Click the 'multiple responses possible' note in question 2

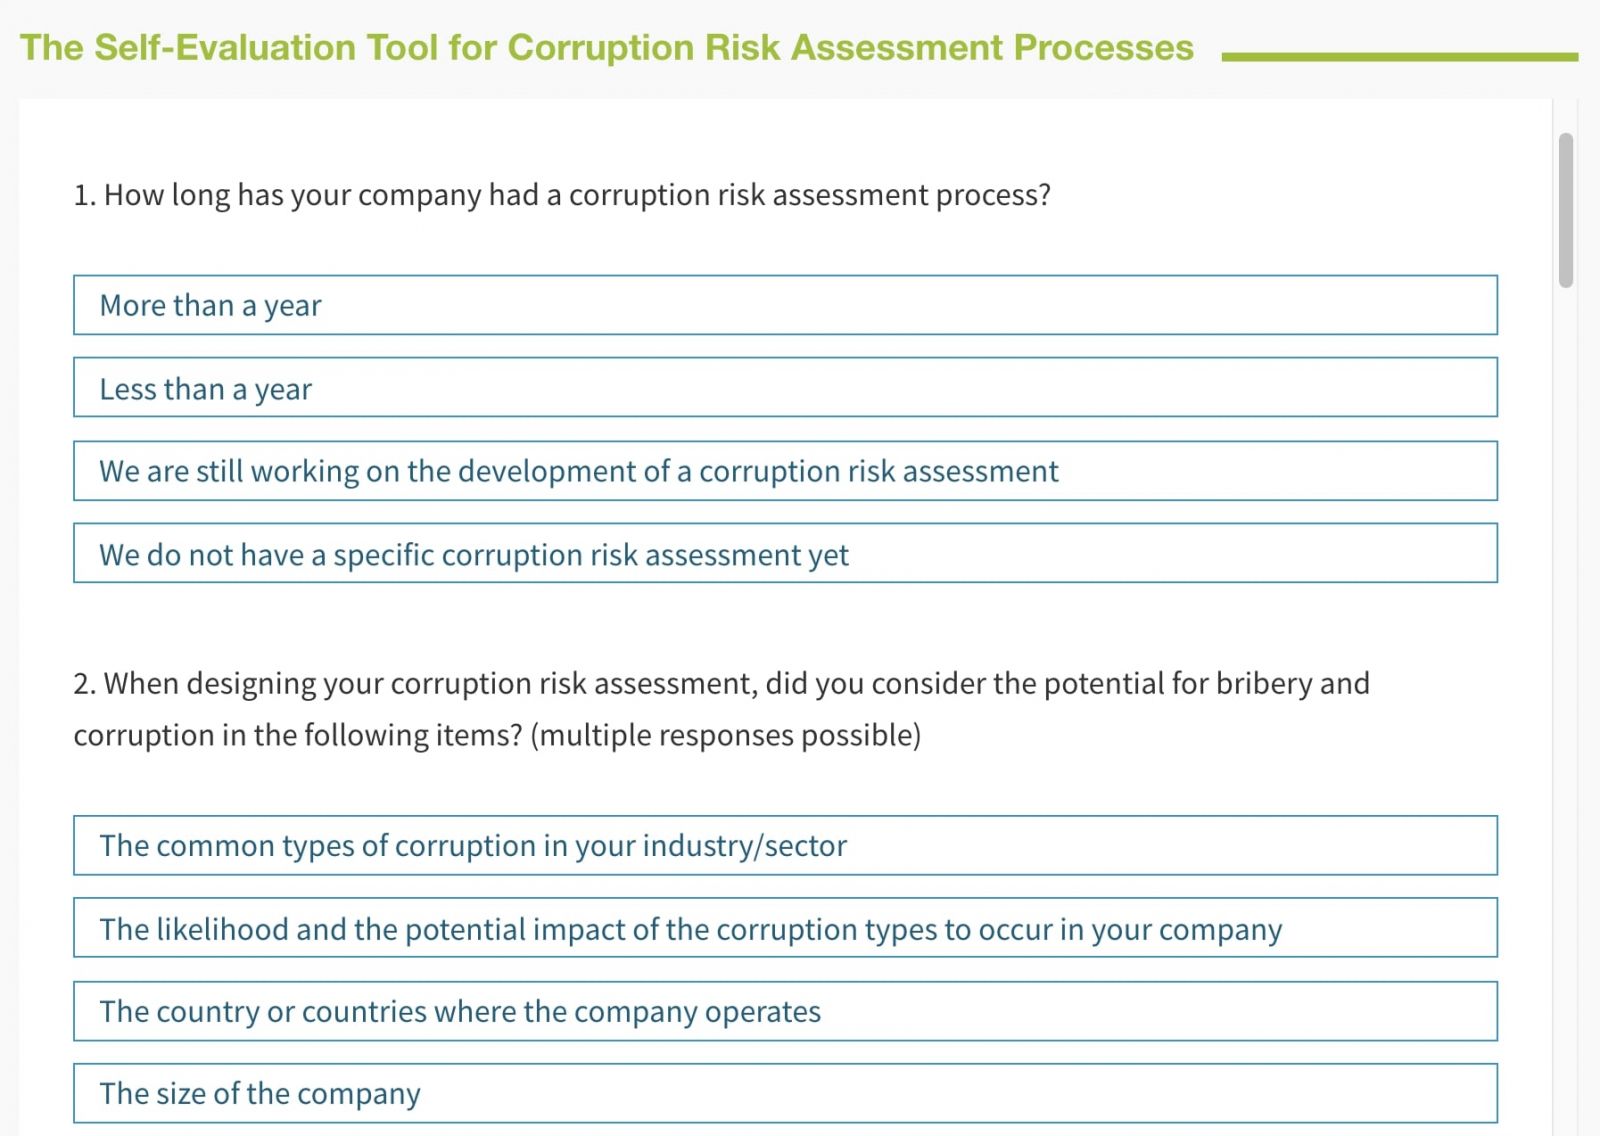(x=726, y=735)
